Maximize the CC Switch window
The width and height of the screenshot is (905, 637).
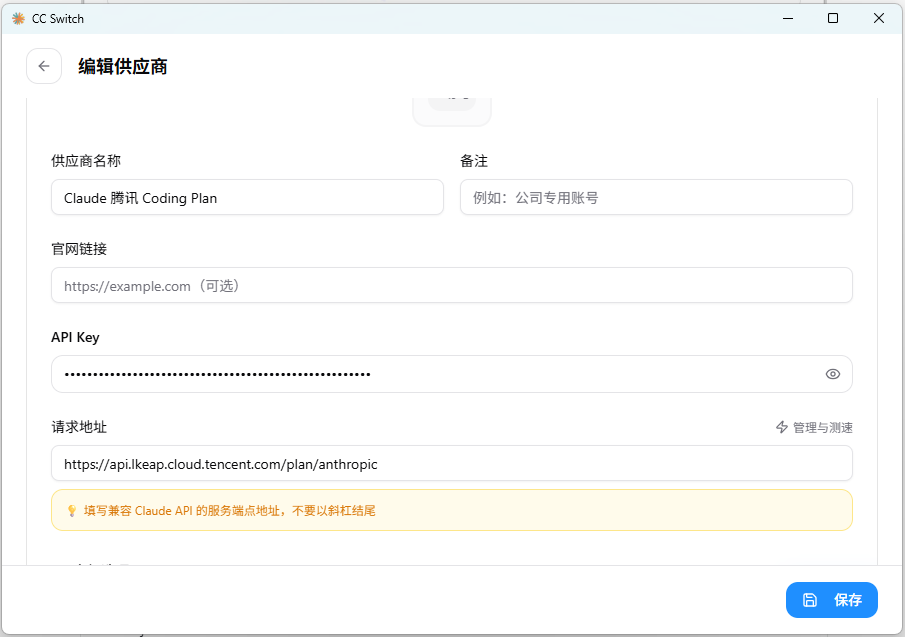tap(833, 18)
